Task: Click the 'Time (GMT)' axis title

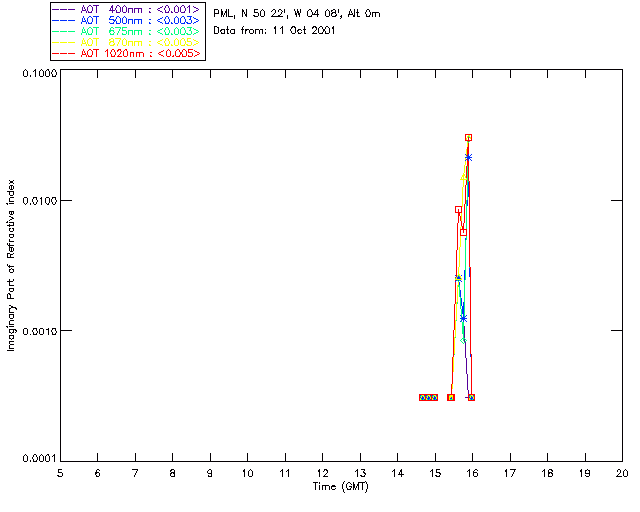Action: point(341,487)
